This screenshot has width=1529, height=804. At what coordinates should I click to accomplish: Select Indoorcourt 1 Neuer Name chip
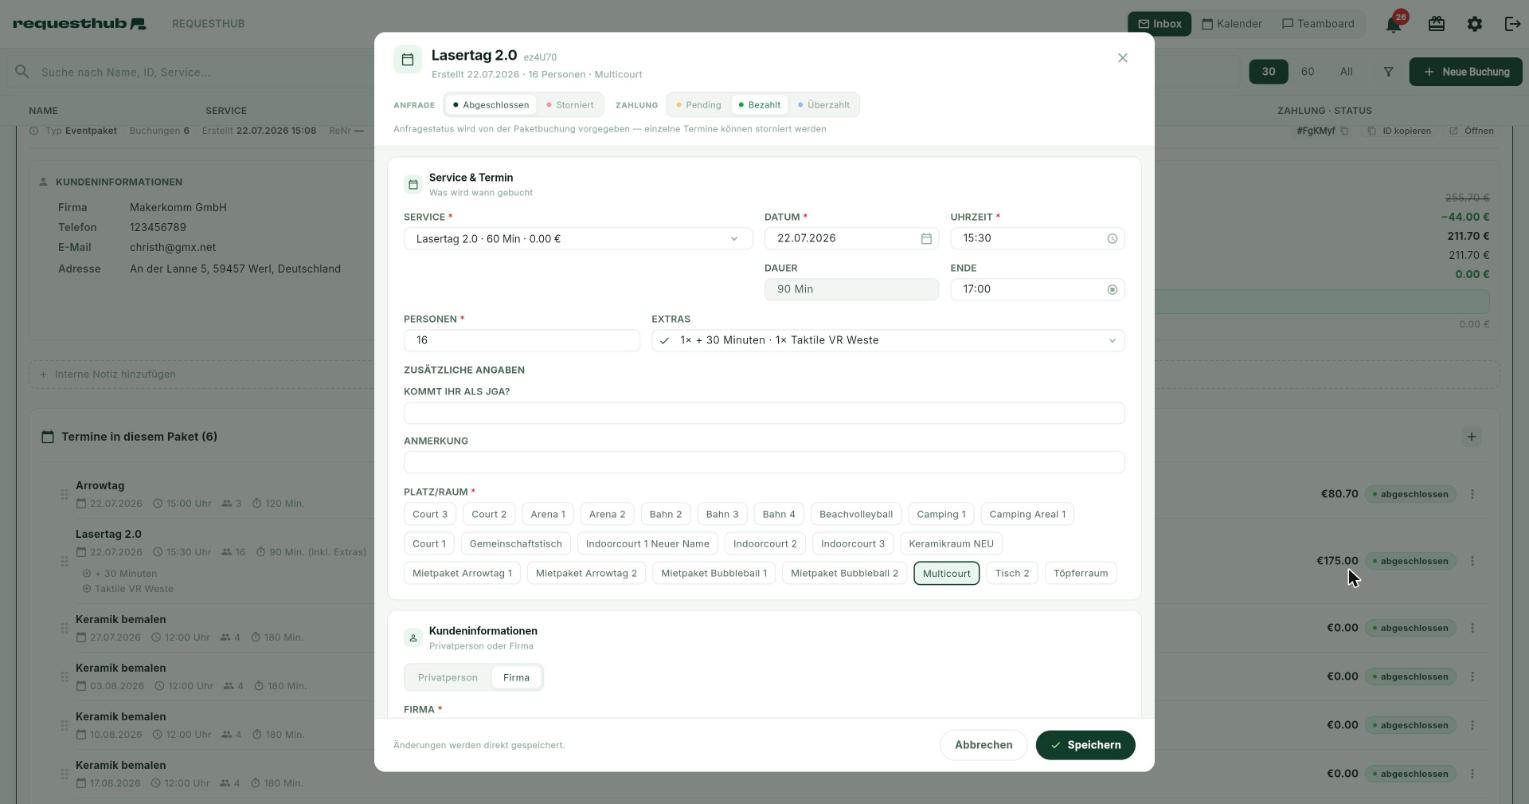(648, 544)
